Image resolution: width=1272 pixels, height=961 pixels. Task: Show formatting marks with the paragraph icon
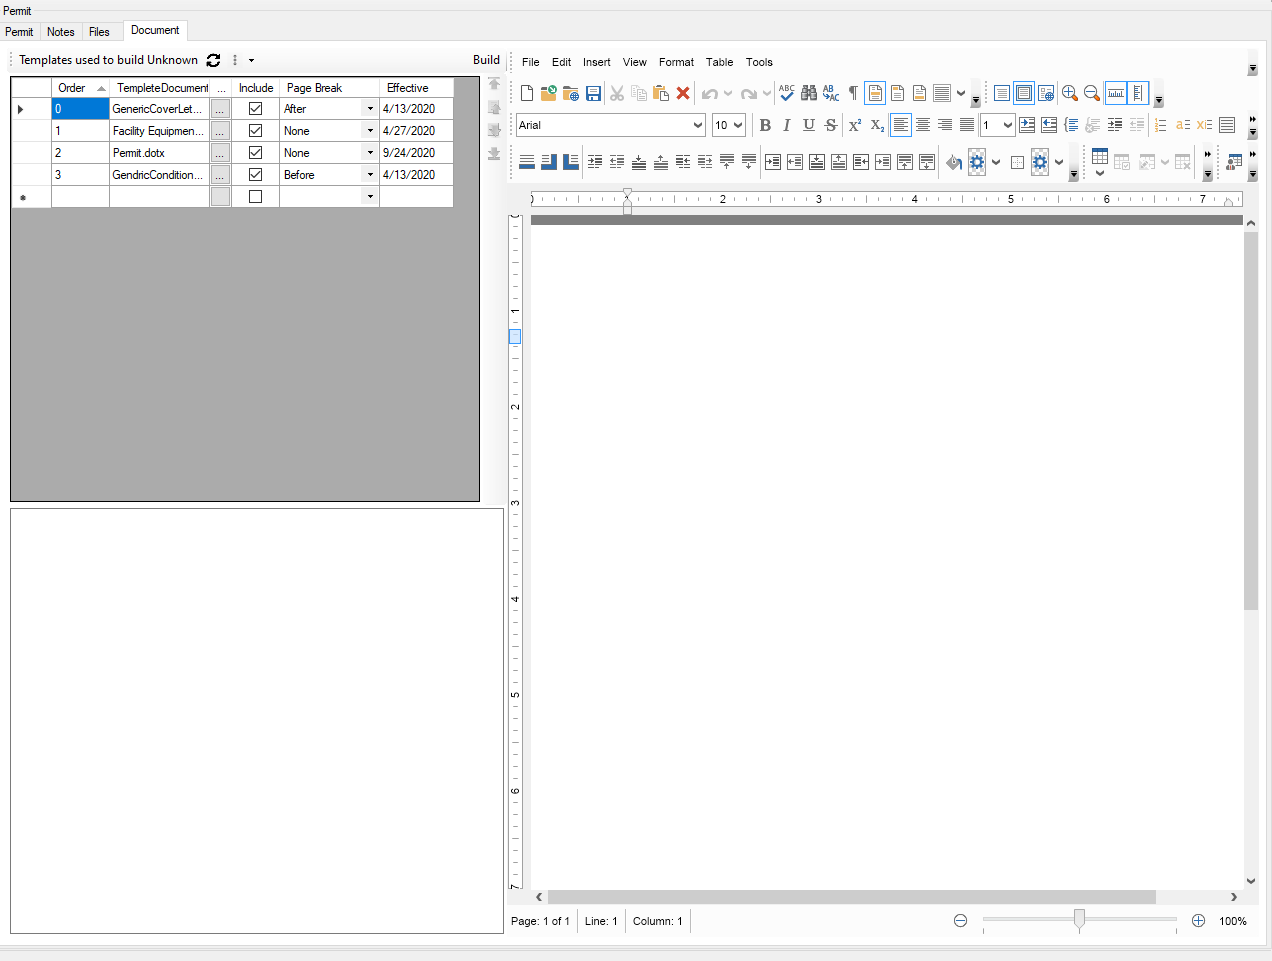852,92
